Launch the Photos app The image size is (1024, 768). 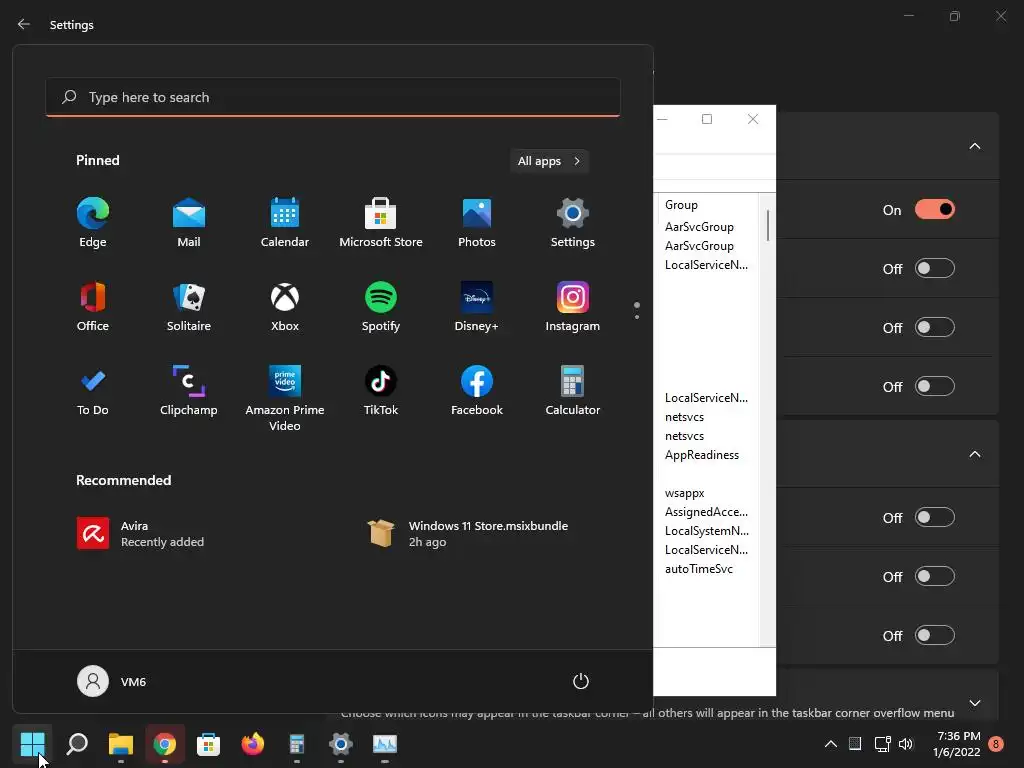pos(477,222)
